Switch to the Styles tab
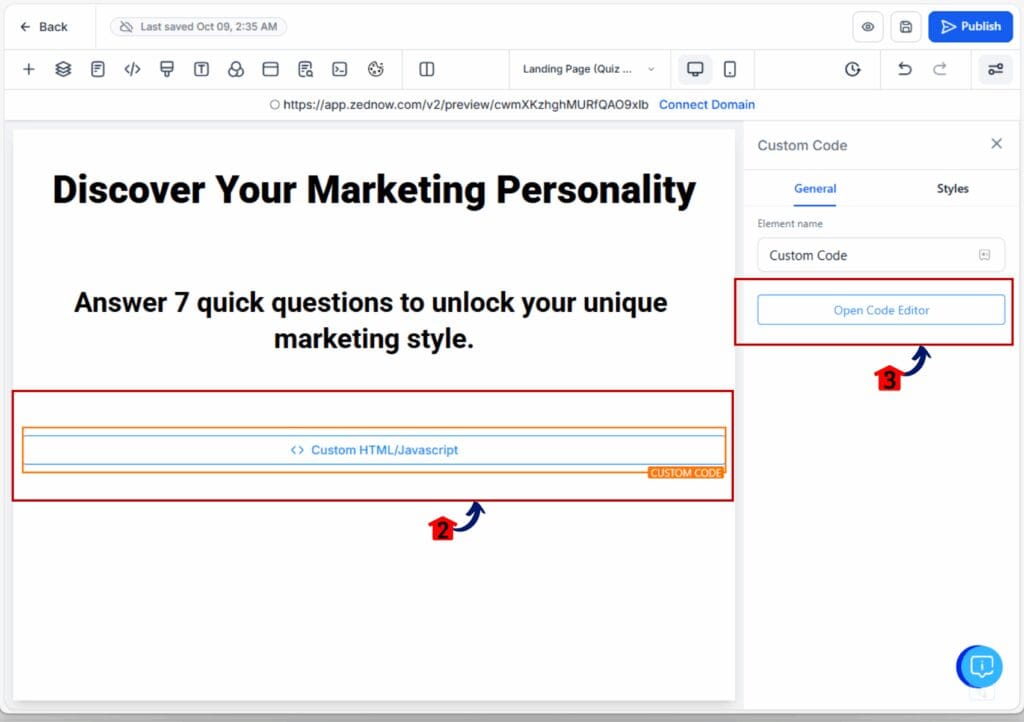This screenshot has width=1024, height=722. point(952,188)
